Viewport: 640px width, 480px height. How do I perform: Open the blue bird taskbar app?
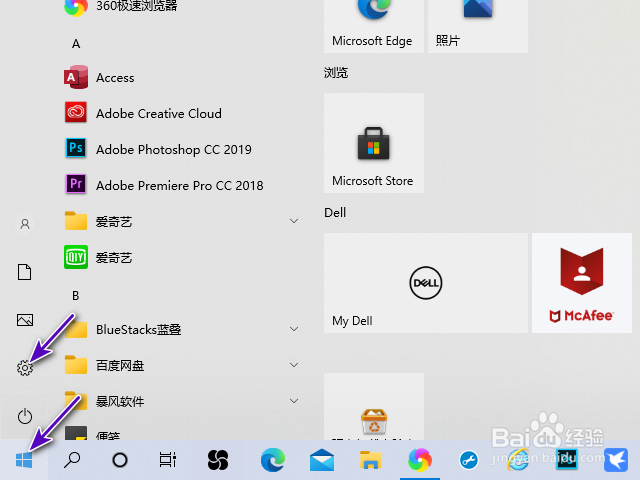pyautogui.click(x=616, y=460)
